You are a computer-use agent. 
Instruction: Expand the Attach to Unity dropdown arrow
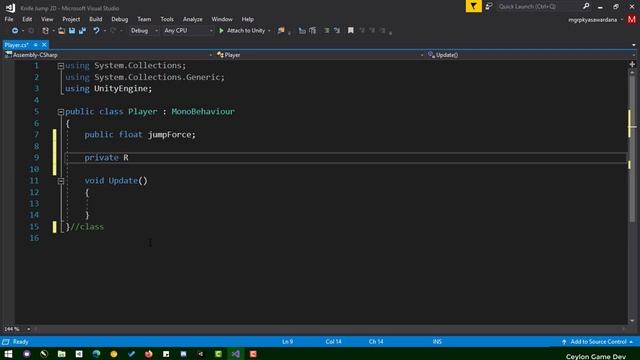[269, 31]
